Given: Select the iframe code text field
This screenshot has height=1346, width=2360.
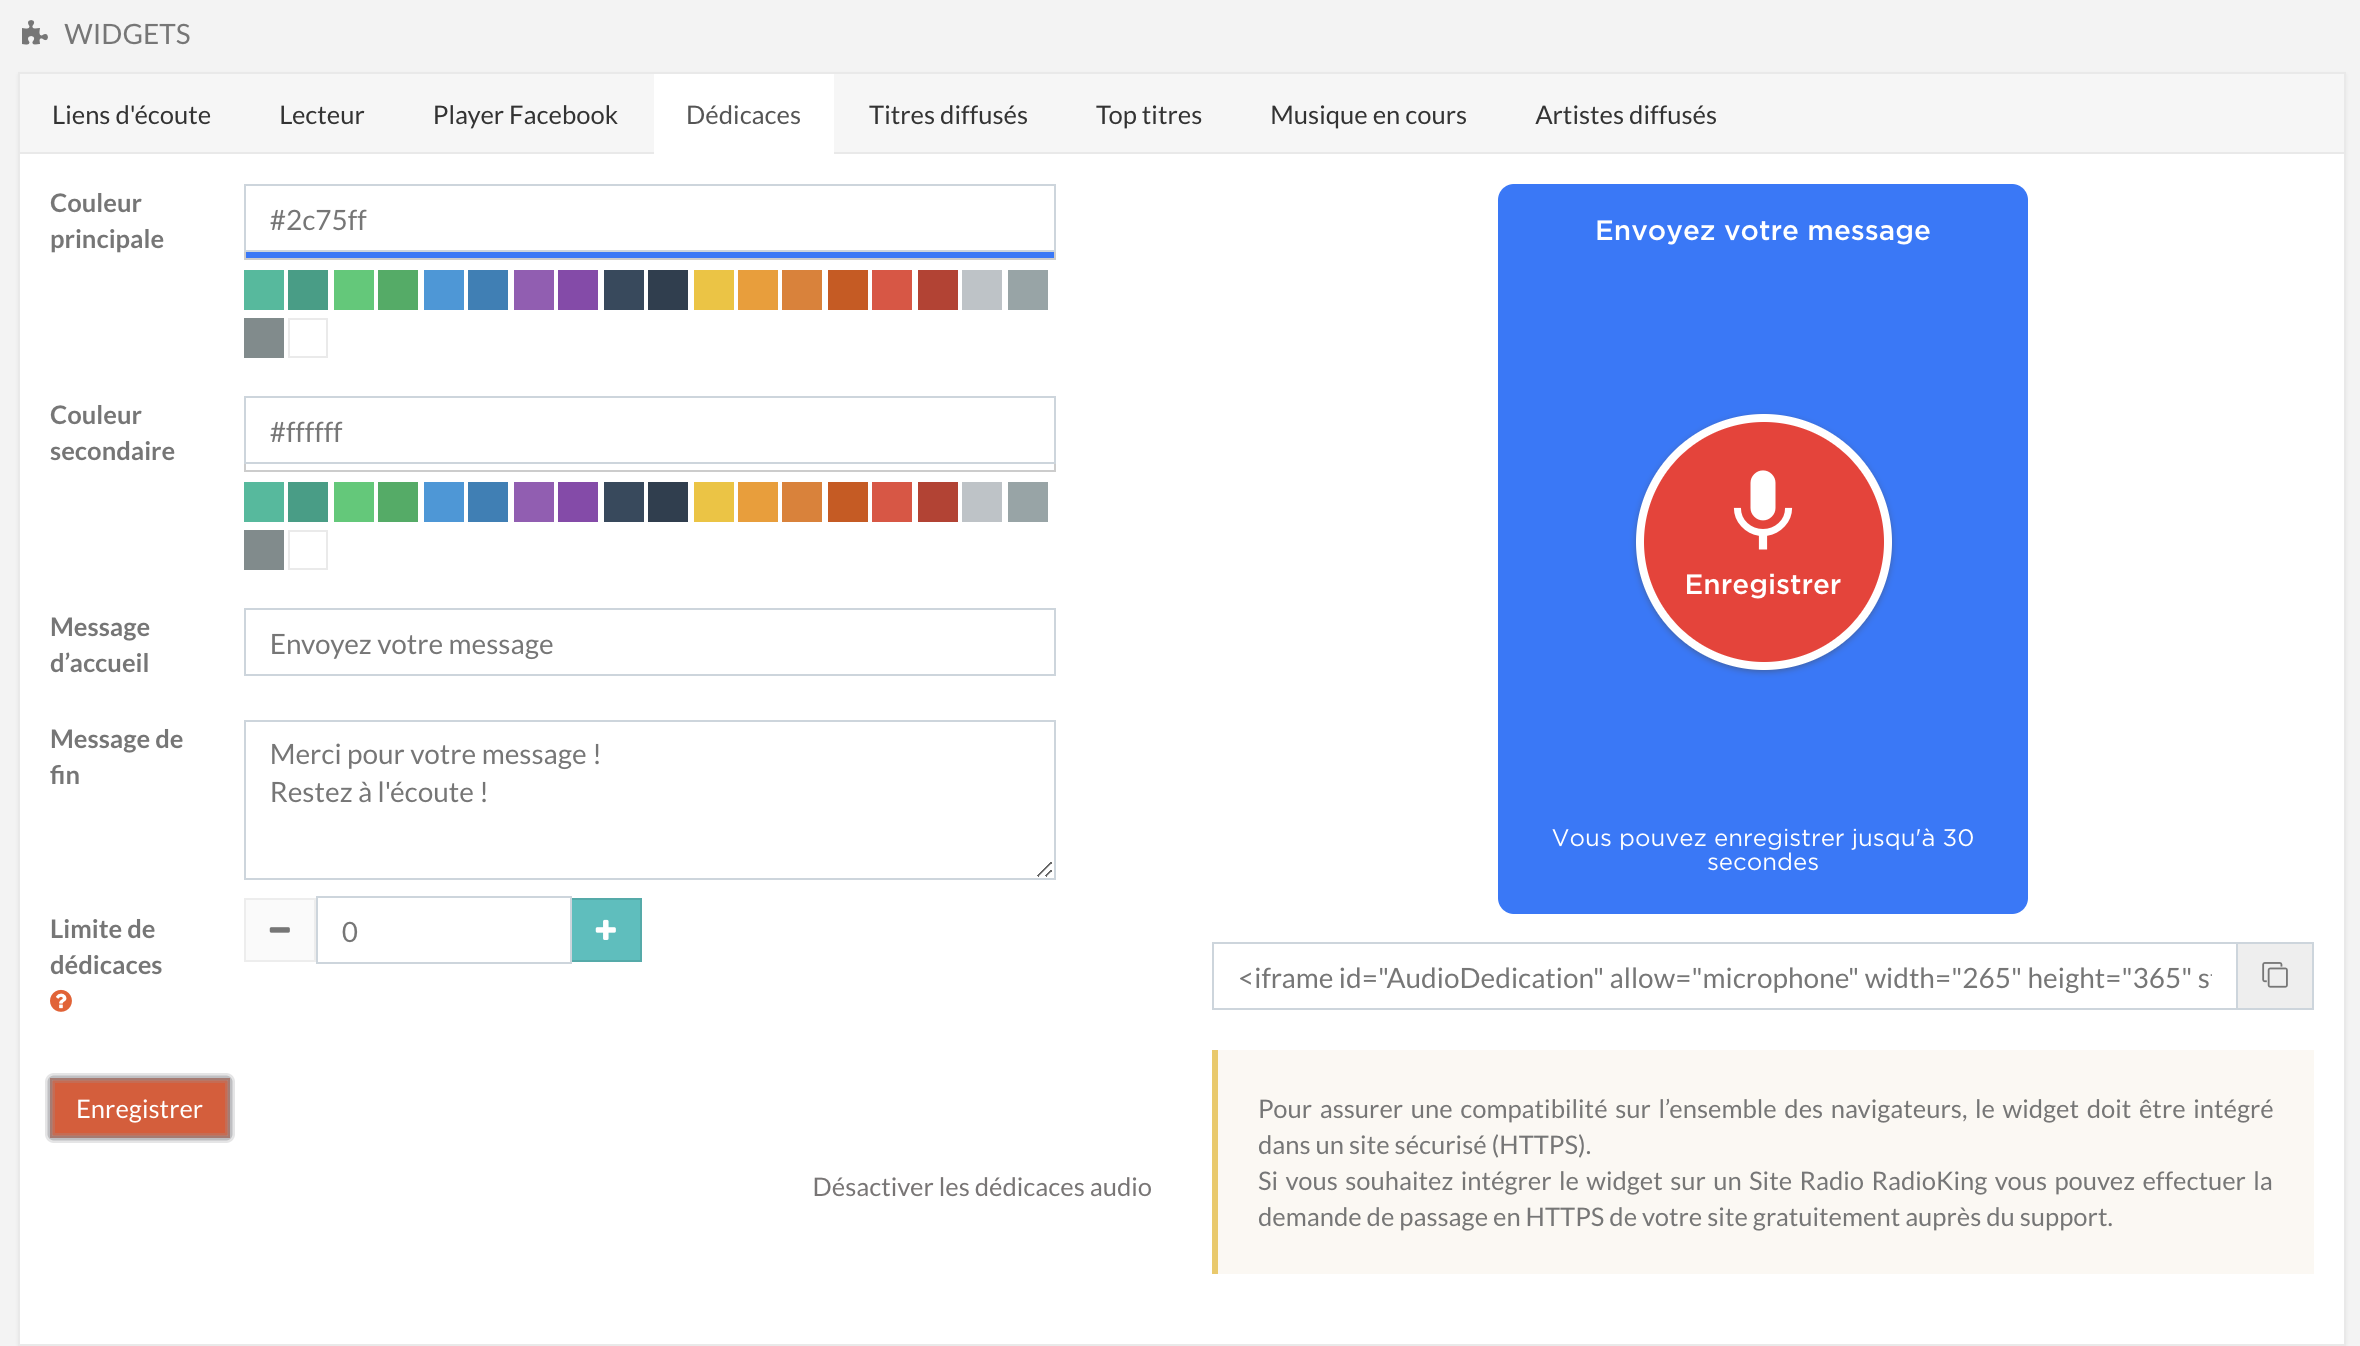Looking at the screenshot, I should point(1725,976).
